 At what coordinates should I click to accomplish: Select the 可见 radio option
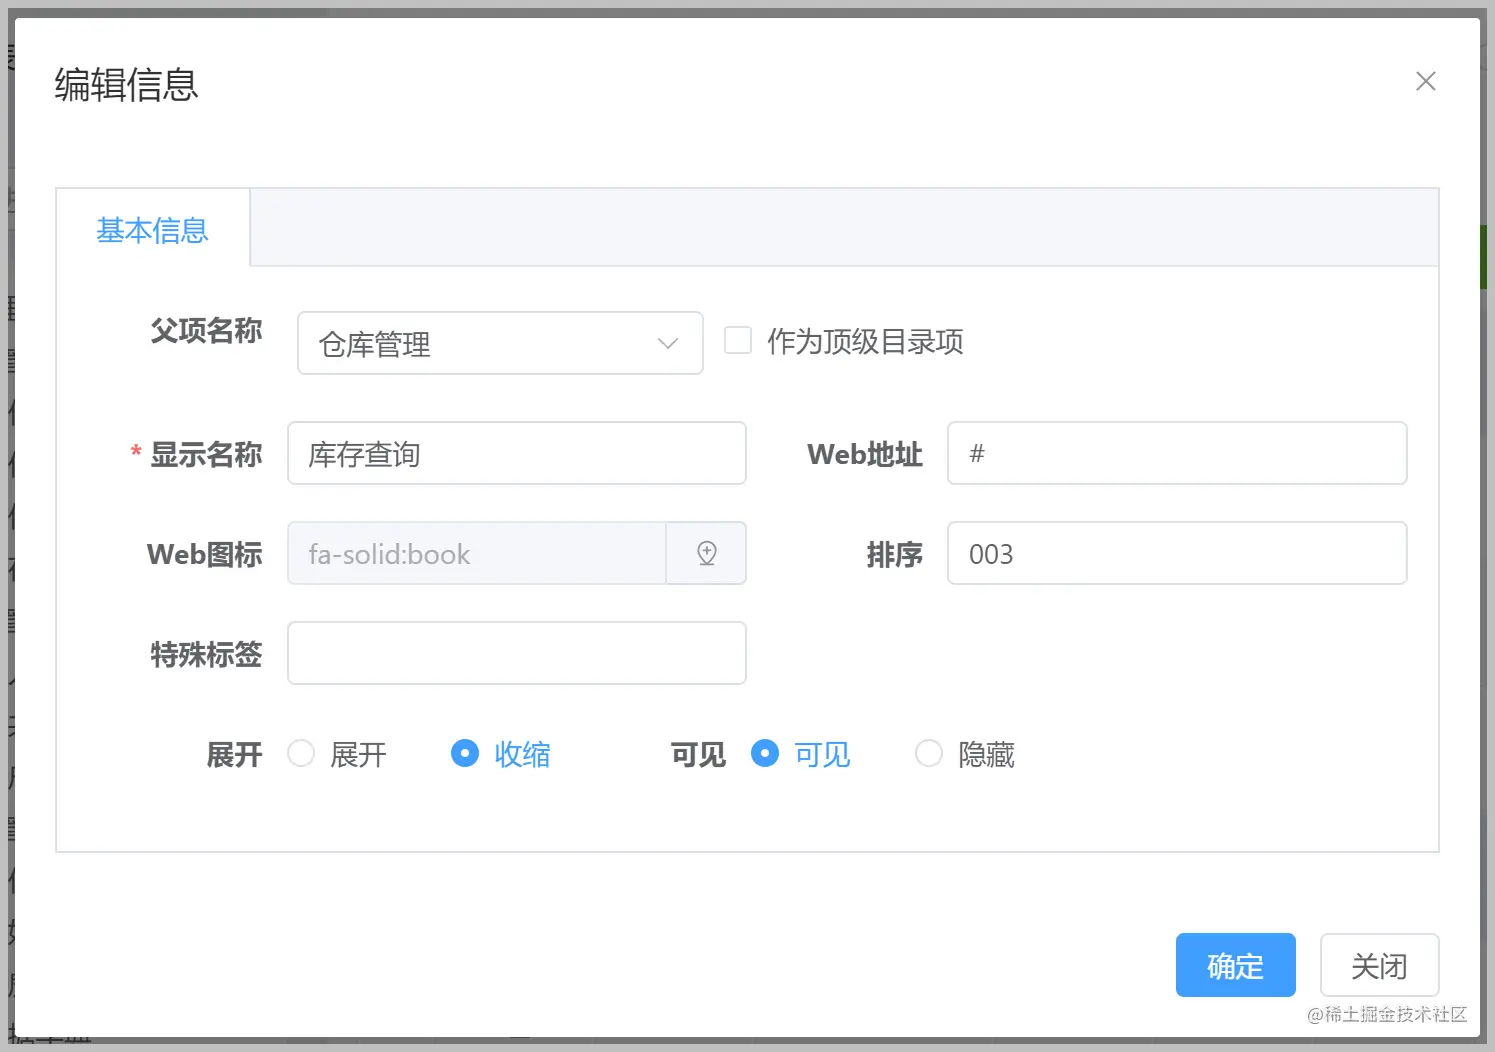(x=765, y=753)
